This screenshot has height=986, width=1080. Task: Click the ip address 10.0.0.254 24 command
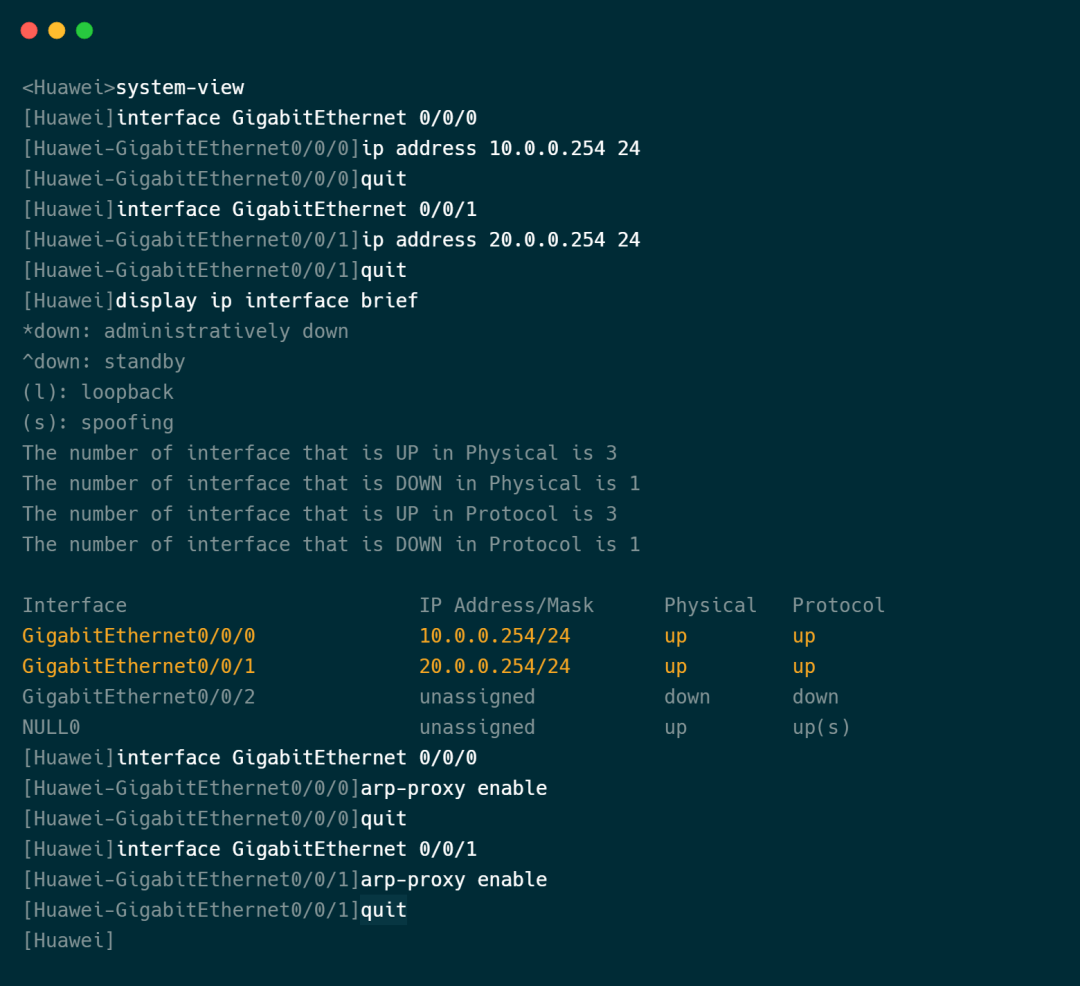pos(501,148)
